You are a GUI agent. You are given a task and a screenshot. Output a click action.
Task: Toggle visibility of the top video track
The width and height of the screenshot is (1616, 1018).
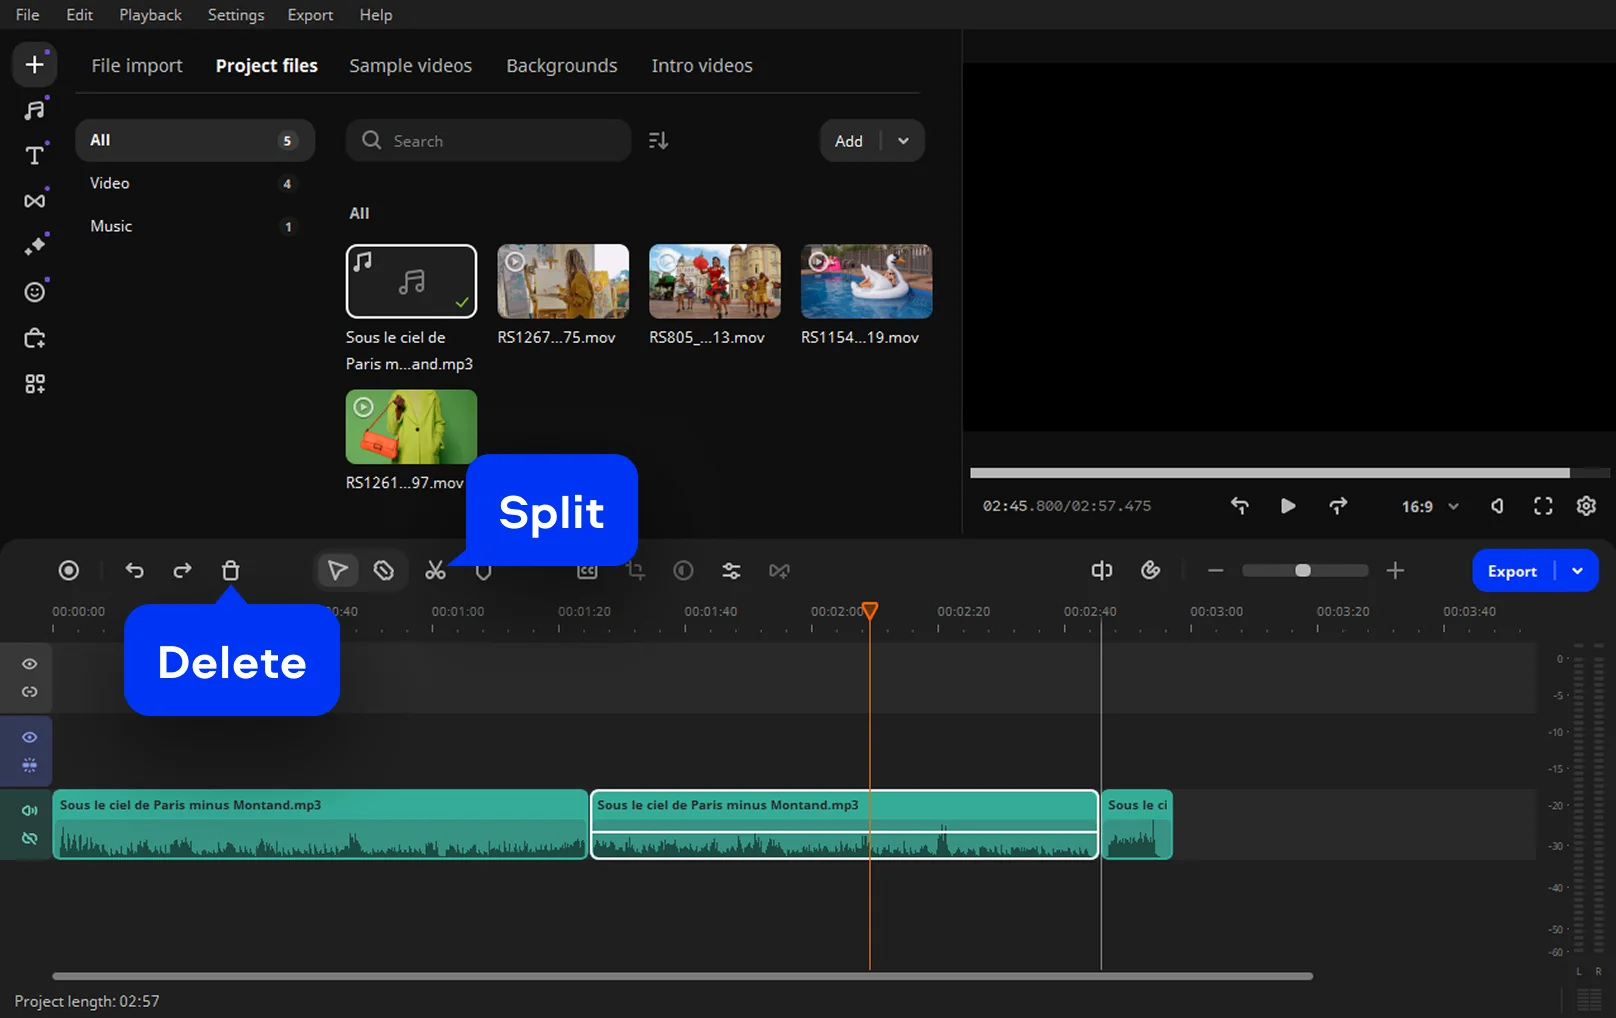click(x=30, y=664)
